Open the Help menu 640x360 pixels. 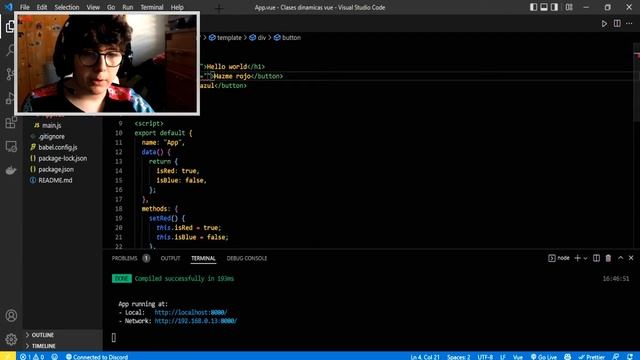coord(177,7)
